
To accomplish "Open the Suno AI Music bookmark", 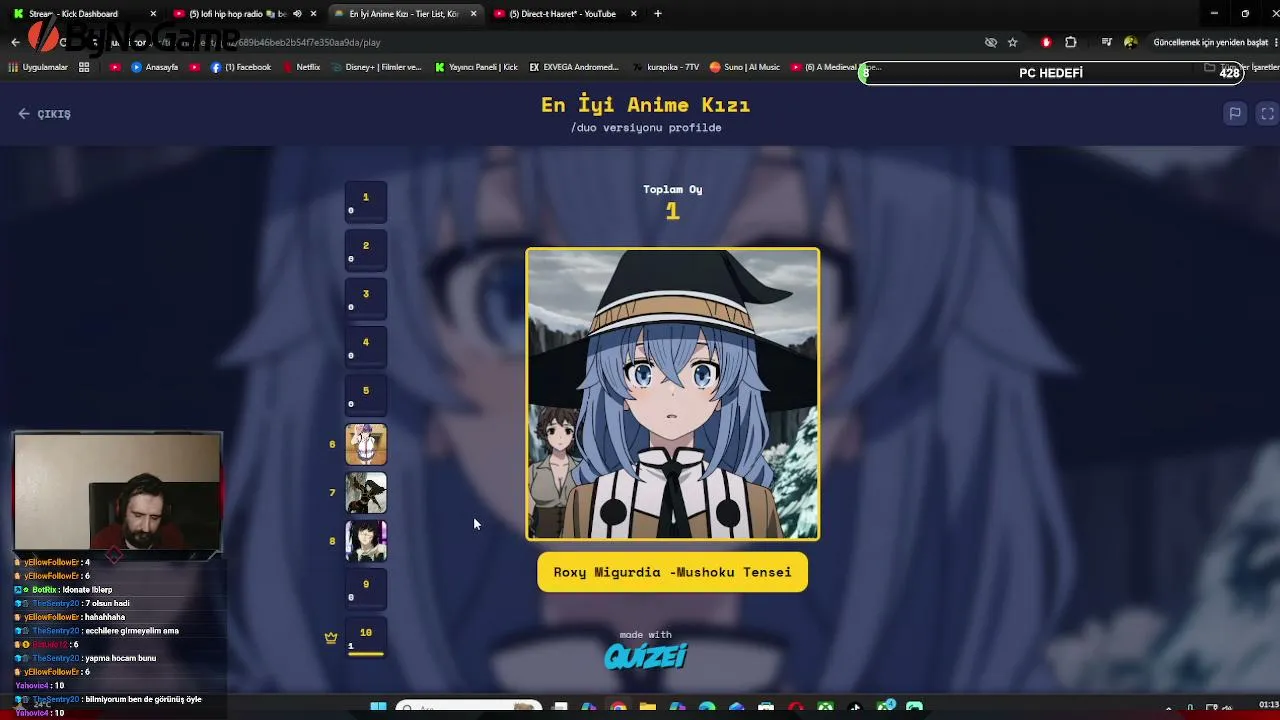I will coord(745,67).
